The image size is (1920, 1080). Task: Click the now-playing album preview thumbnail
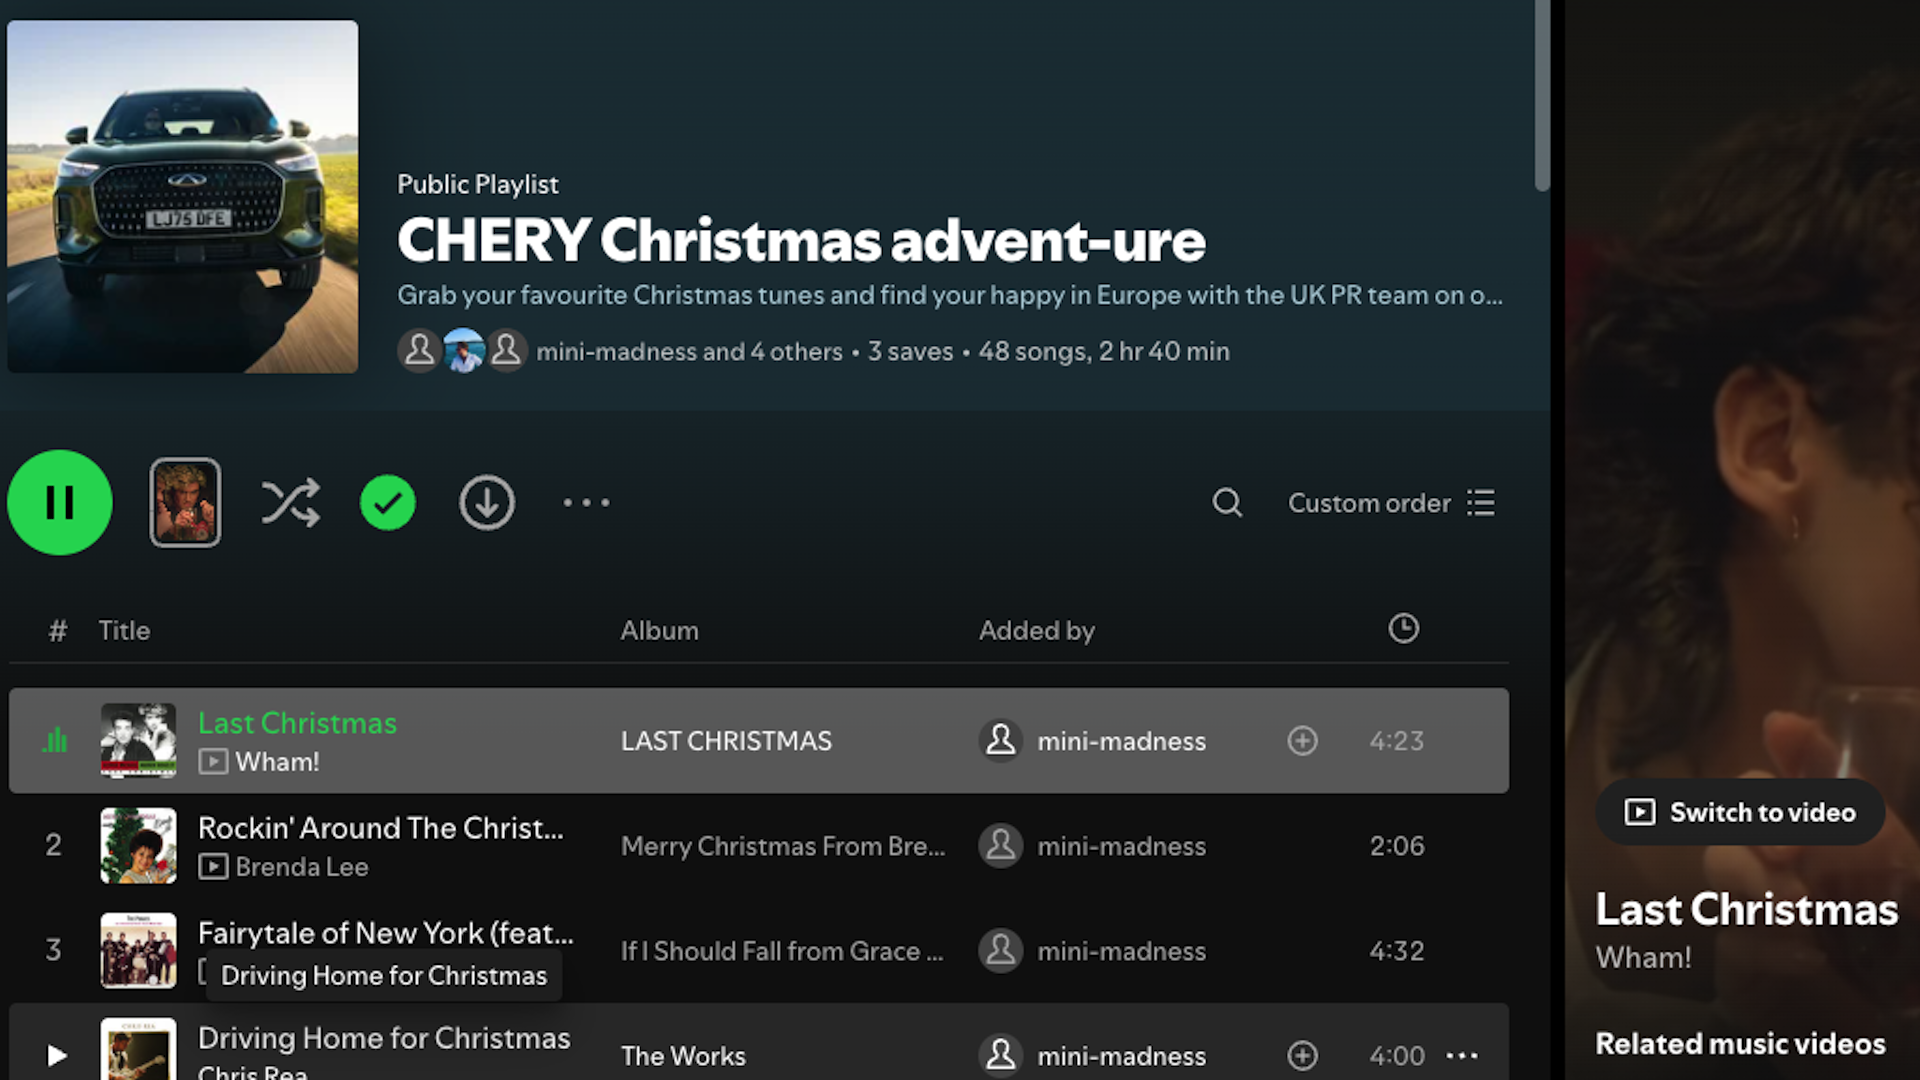tap(185, 502)
